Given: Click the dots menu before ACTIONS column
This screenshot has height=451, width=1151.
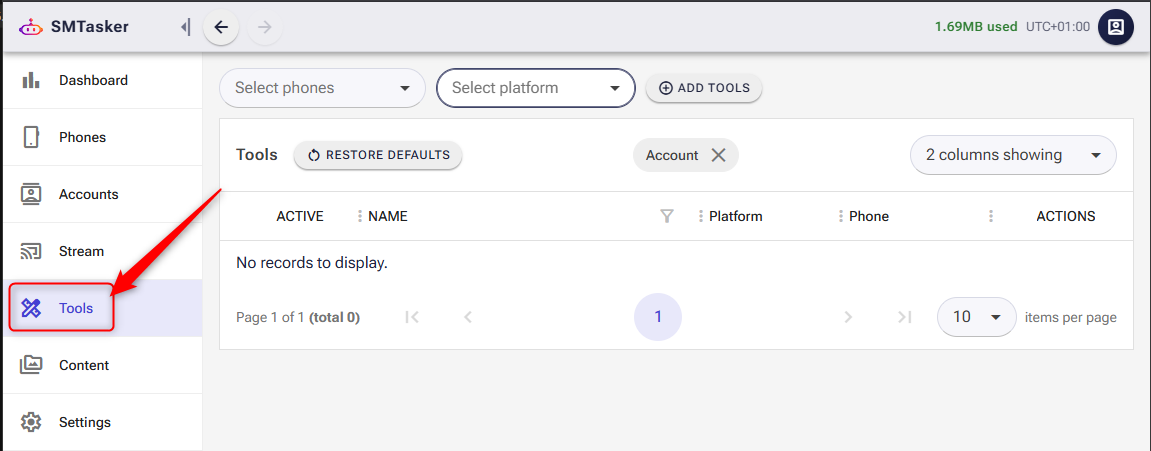Looking at the screenshot, I should point(991,216).
